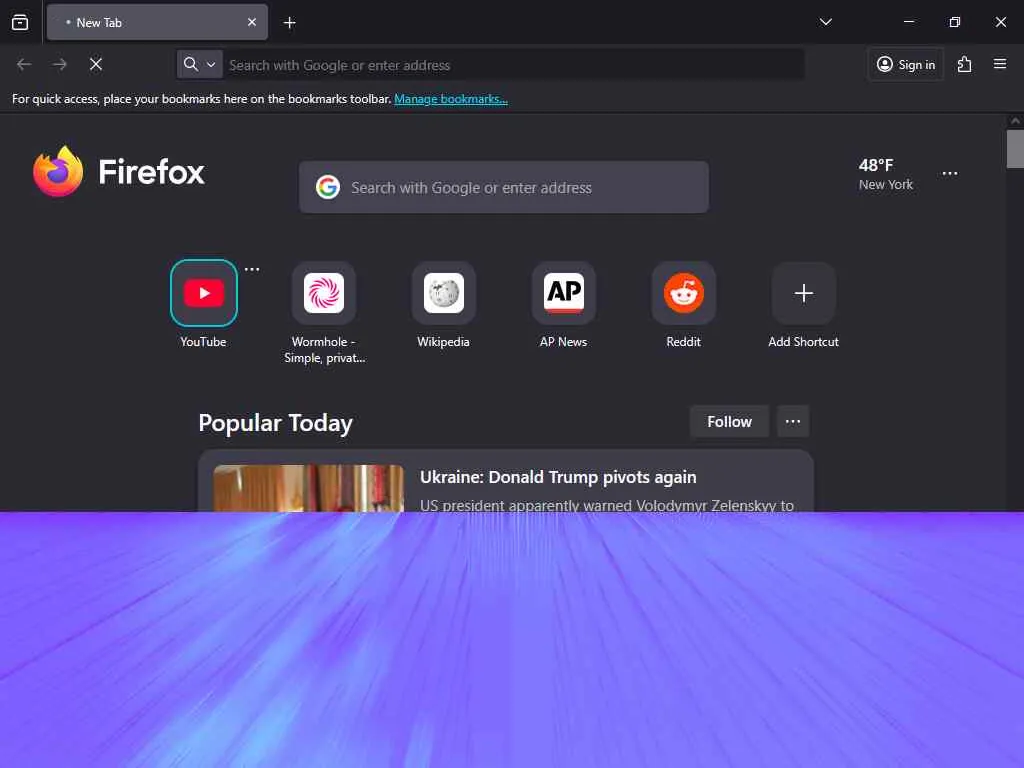Focus the Google search box on page
This screenshot has height=768, width=1024.
(504, 187)
